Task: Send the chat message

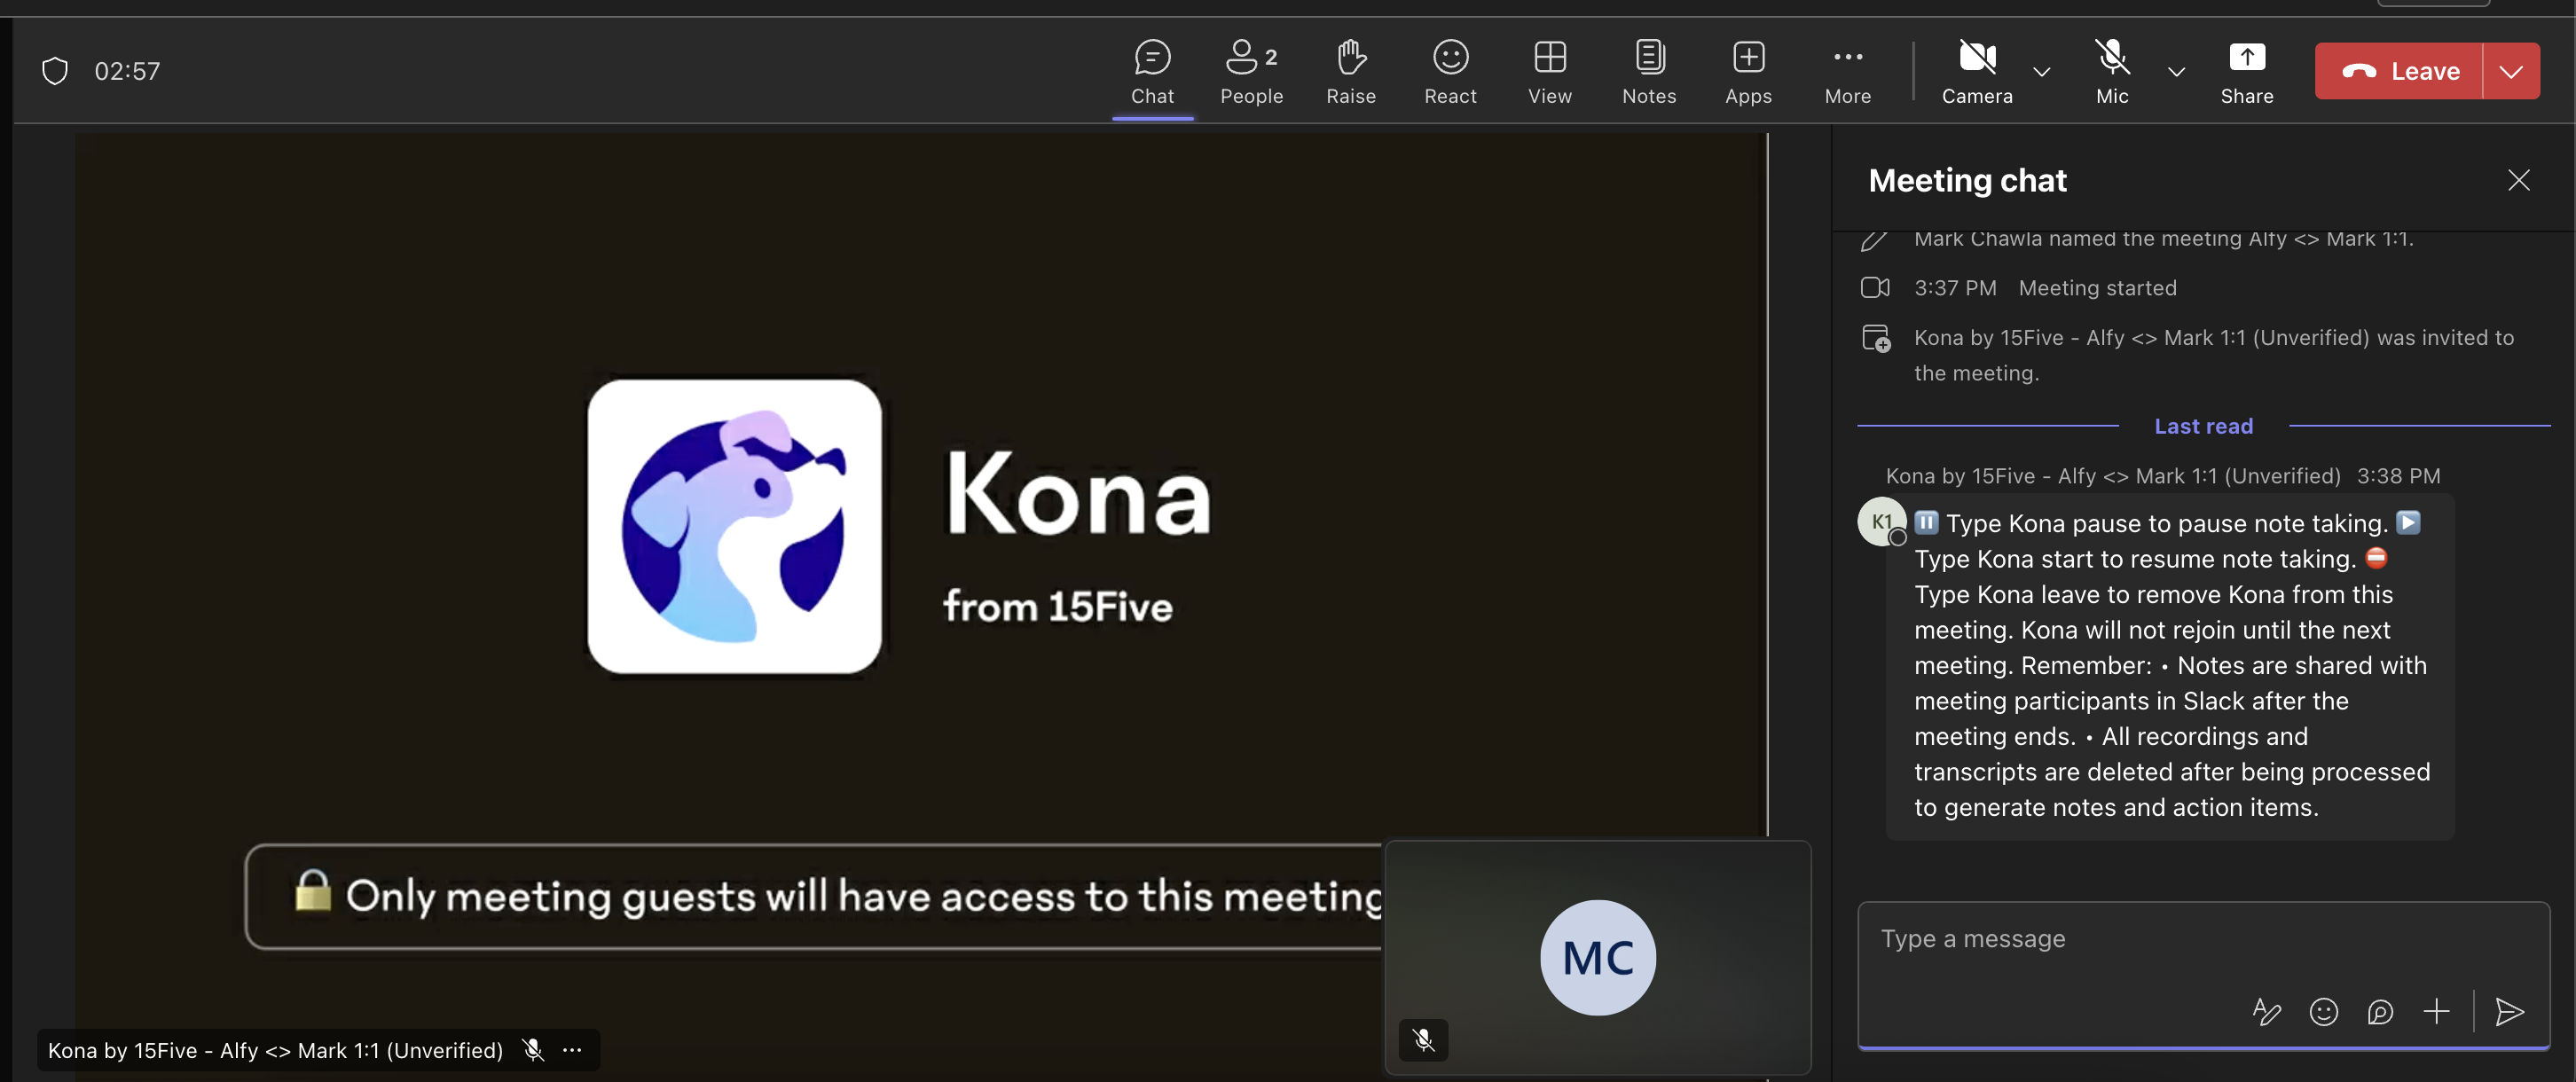Action: (x=2509, y=1012)
